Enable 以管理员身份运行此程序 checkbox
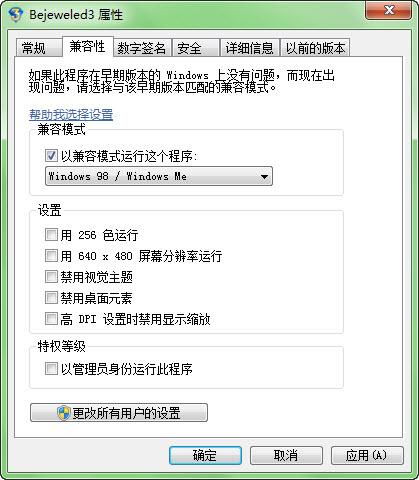Viewport: 419px width, 480px height. (x=51, y=369)
